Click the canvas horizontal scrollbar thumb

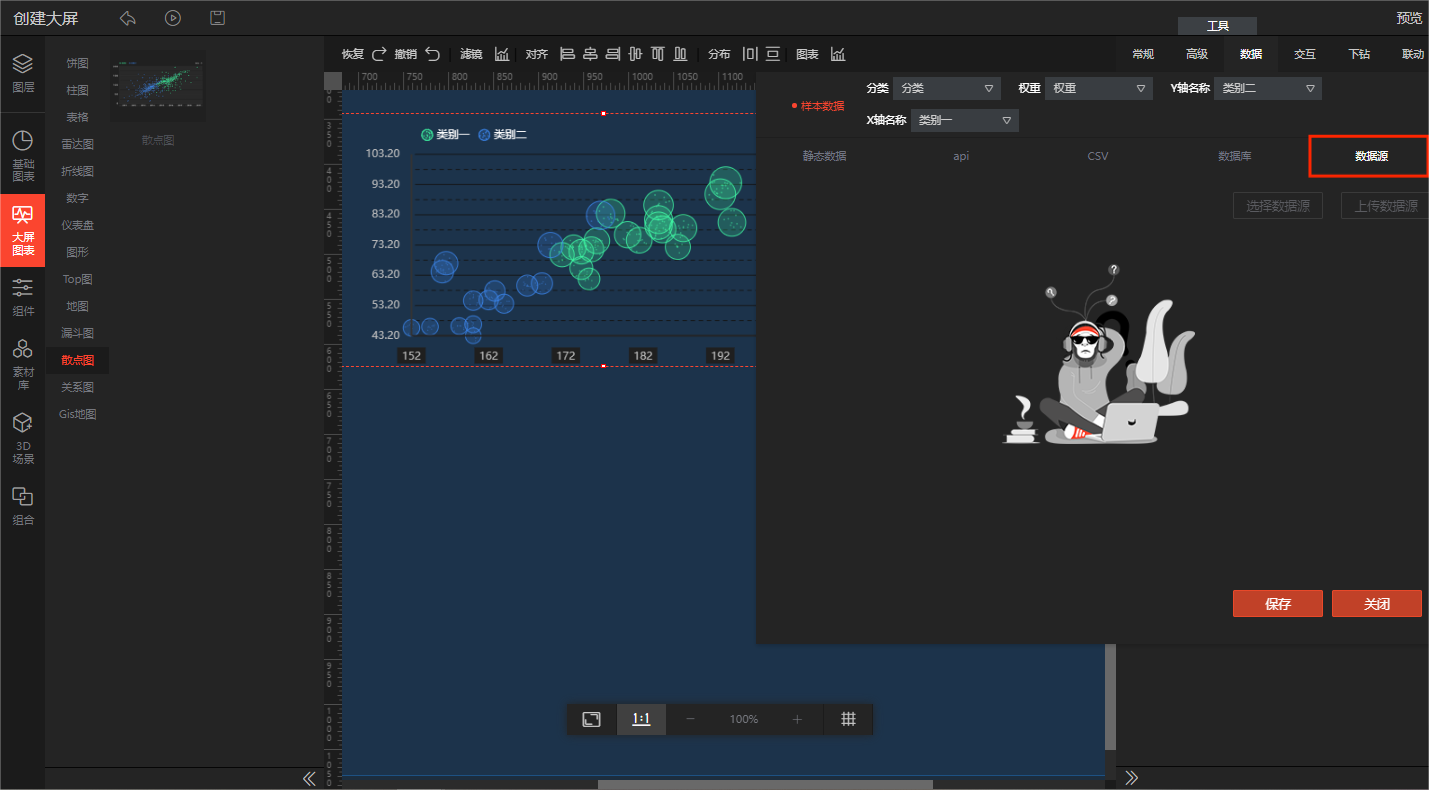[x=765, y=784]
